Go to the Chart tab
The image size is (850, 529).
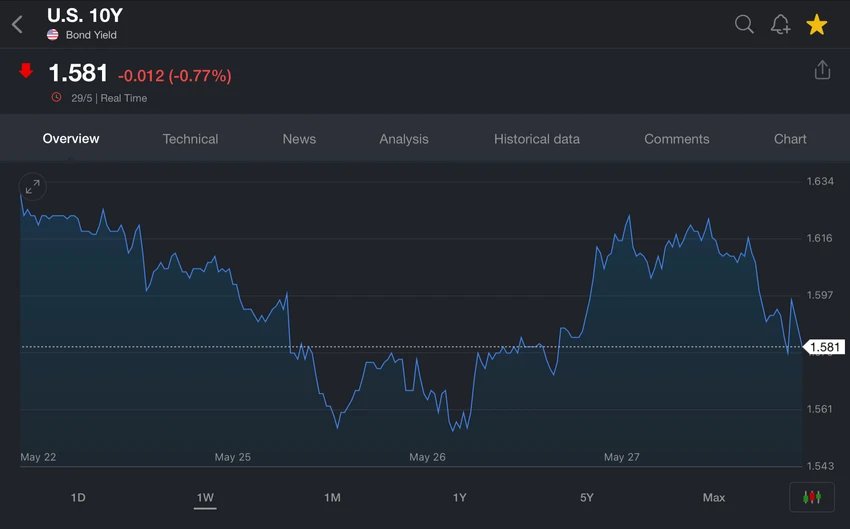tap(790, 139)
